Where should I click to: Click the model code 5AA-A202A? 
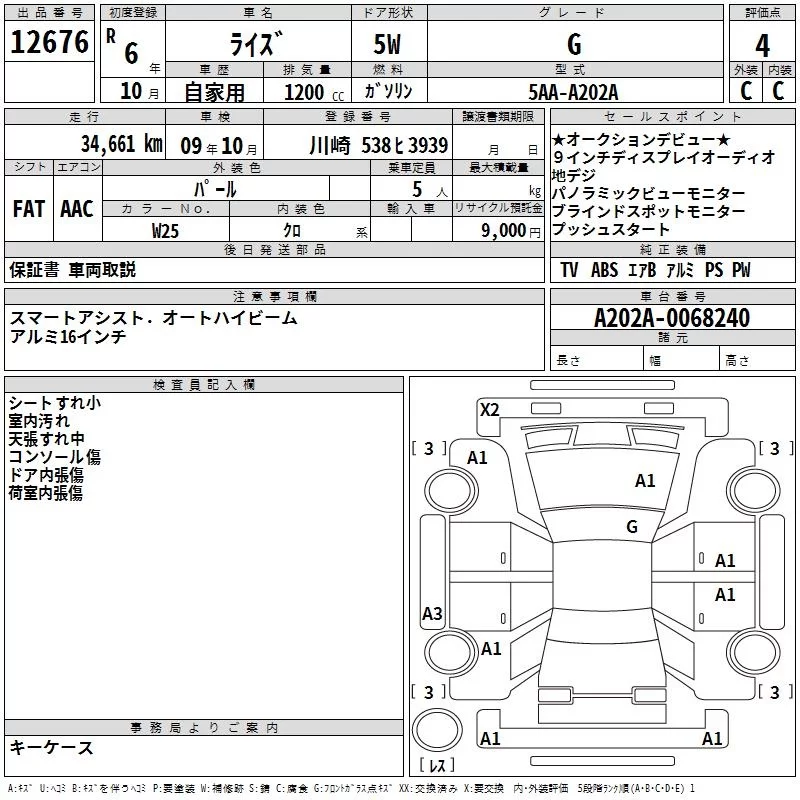[x=573, y=92]
